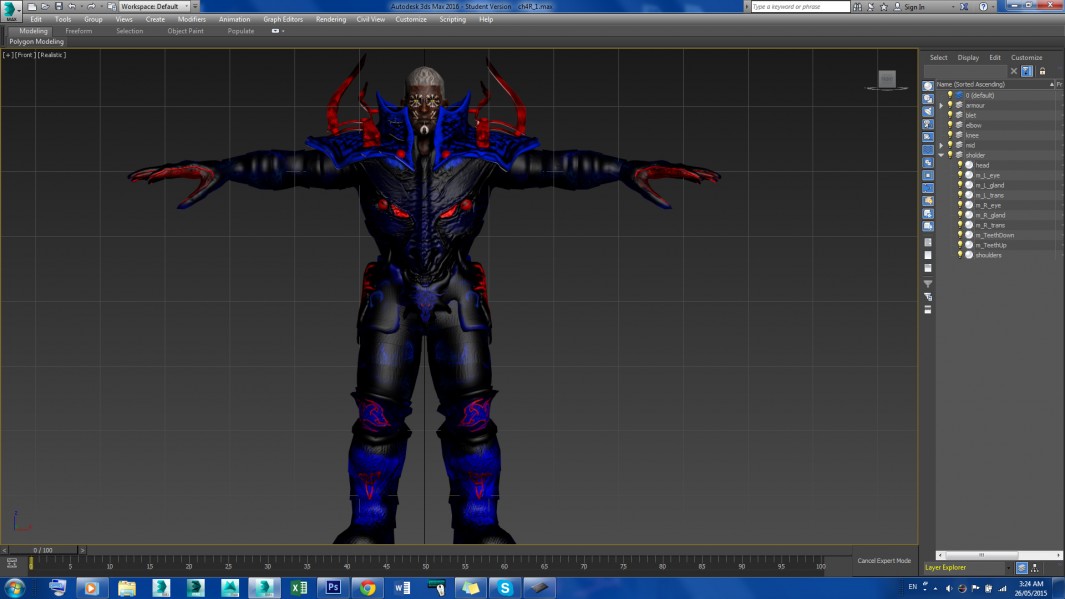Toggle visibility lightbulb for blet layer
The width and height of the screenshot is (1065, 599).
click(950, 115)
